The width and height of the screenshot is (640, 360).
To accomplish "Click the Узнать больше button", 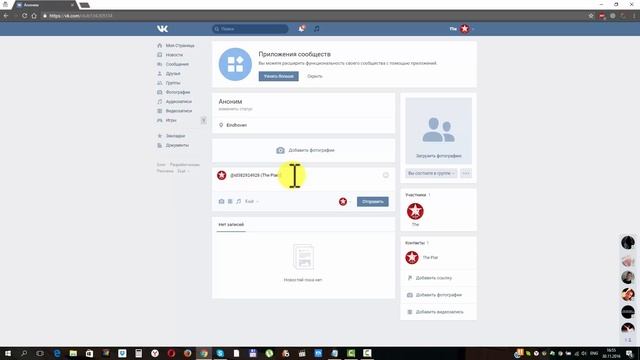I will (278, 76).
